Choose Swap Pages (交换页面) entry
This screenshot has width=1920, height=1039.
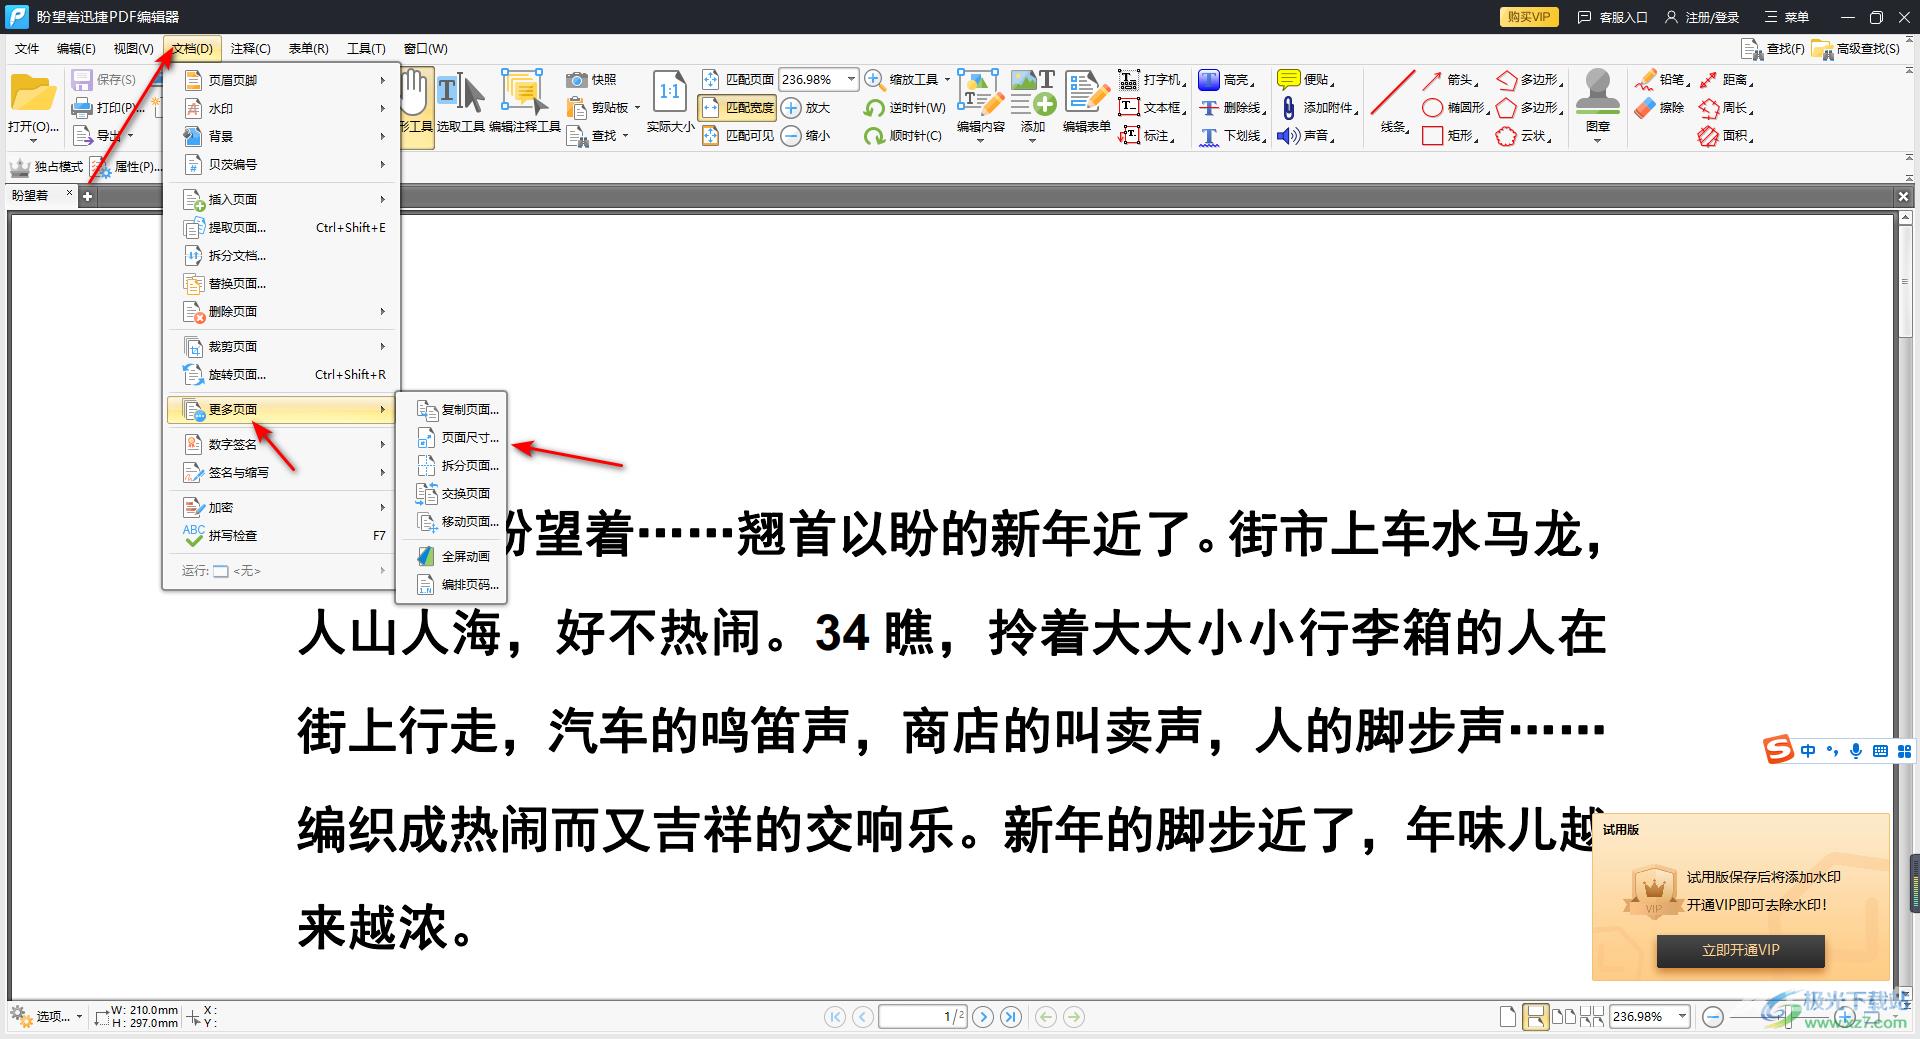pyautogui.click(x=452, y=493)
